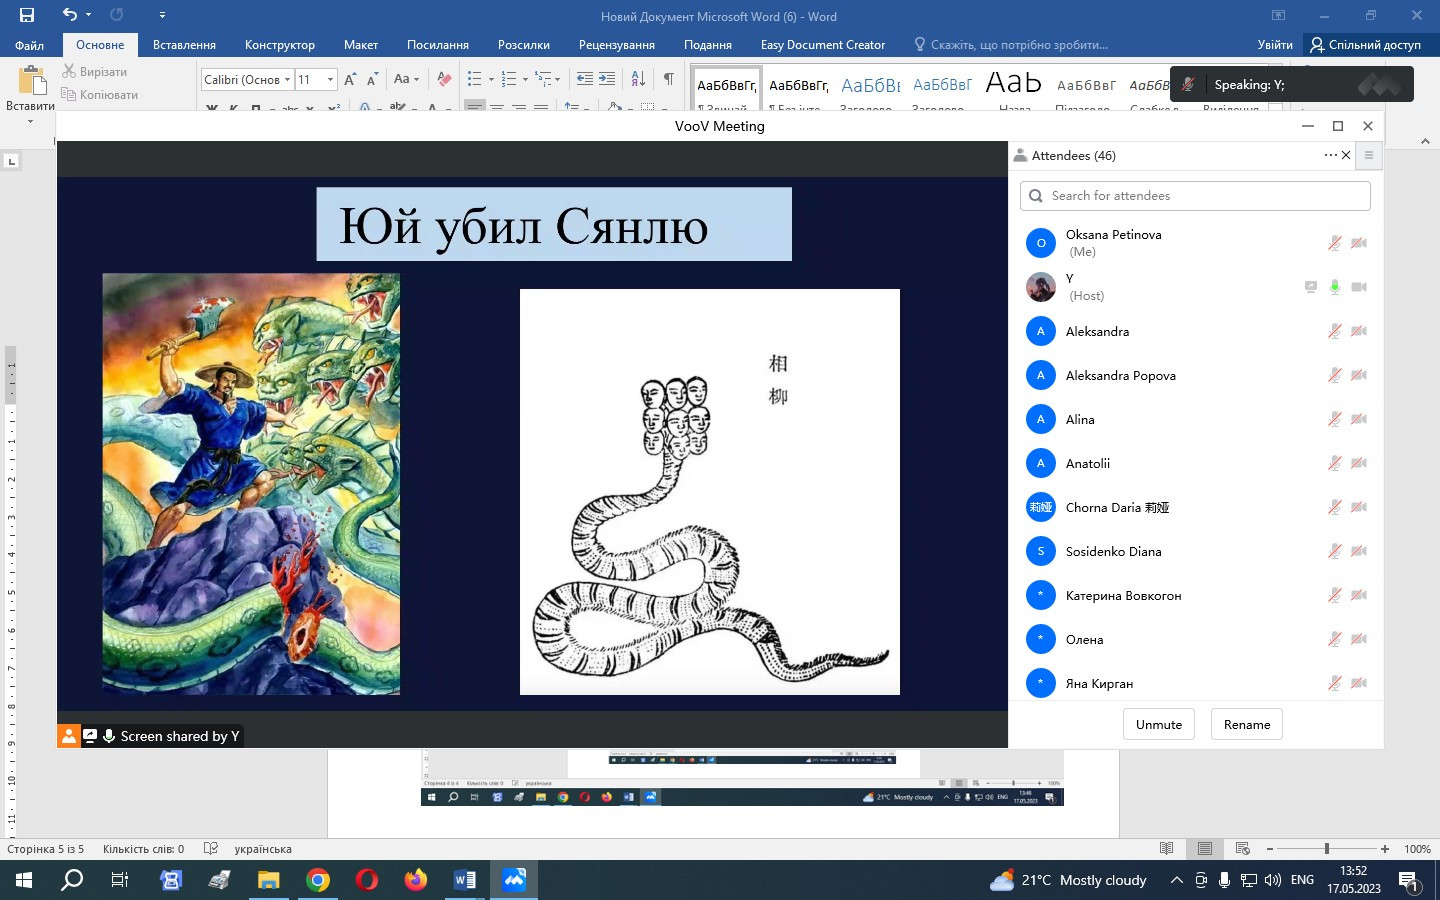Click the zoom in plus button
The image size is (1440, 900).
point(1385,849)
